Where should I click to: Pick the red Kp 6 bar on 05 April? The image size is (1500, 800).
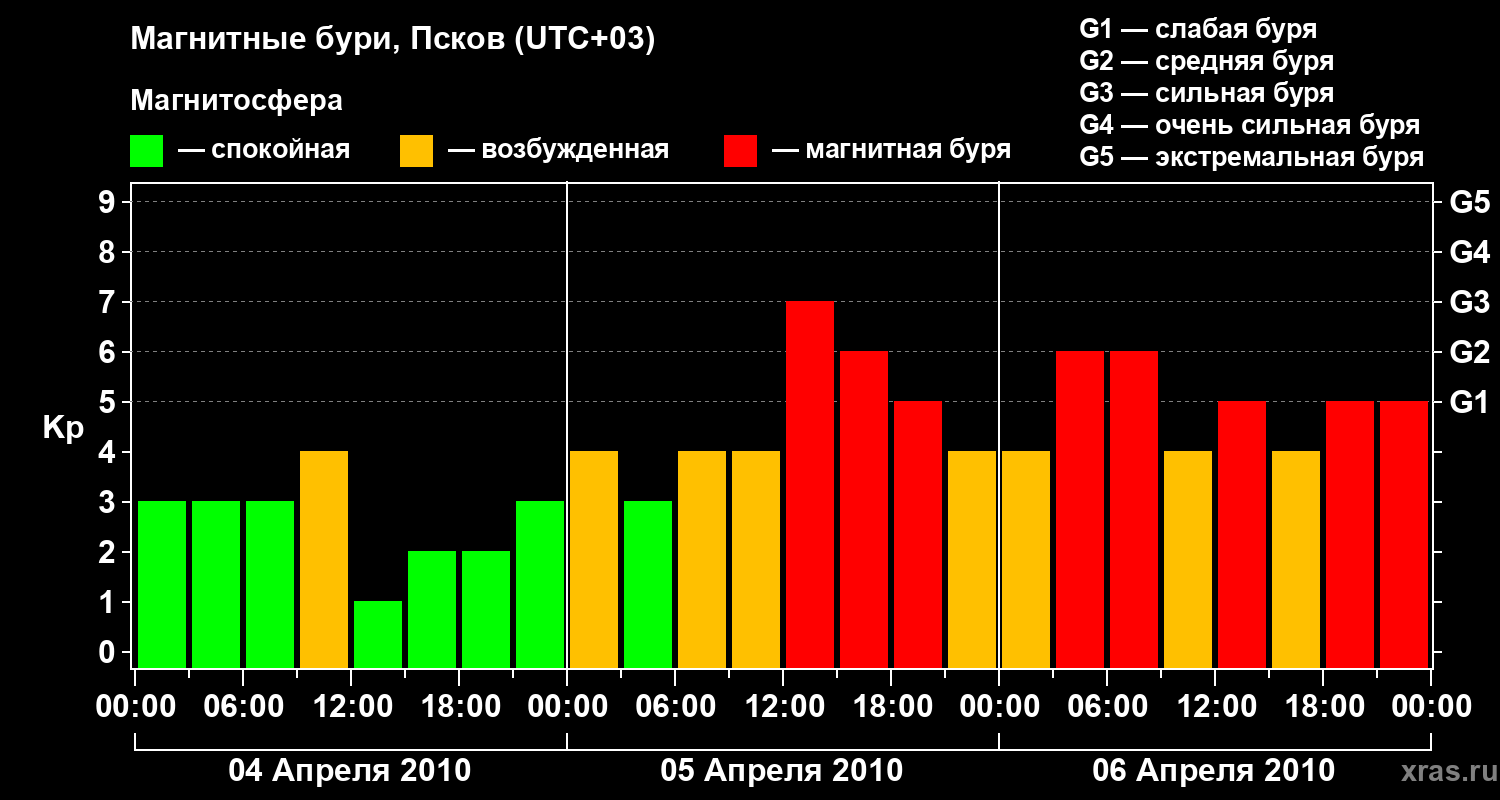click(864, 509)
